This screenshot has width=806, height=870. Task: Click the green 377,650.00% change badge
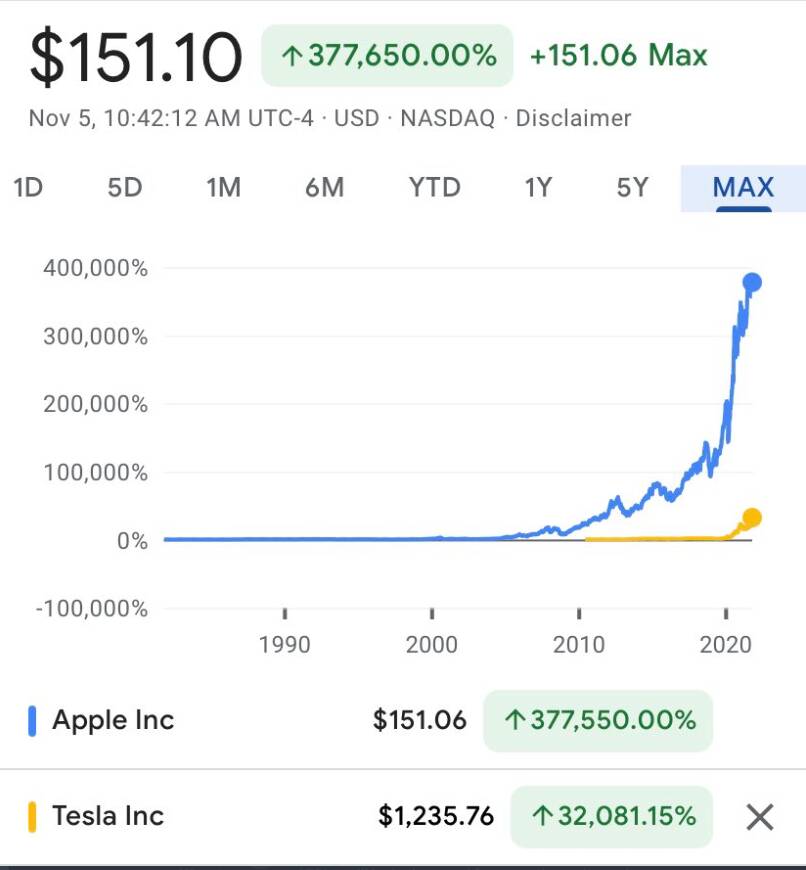(x=387, y=55)
